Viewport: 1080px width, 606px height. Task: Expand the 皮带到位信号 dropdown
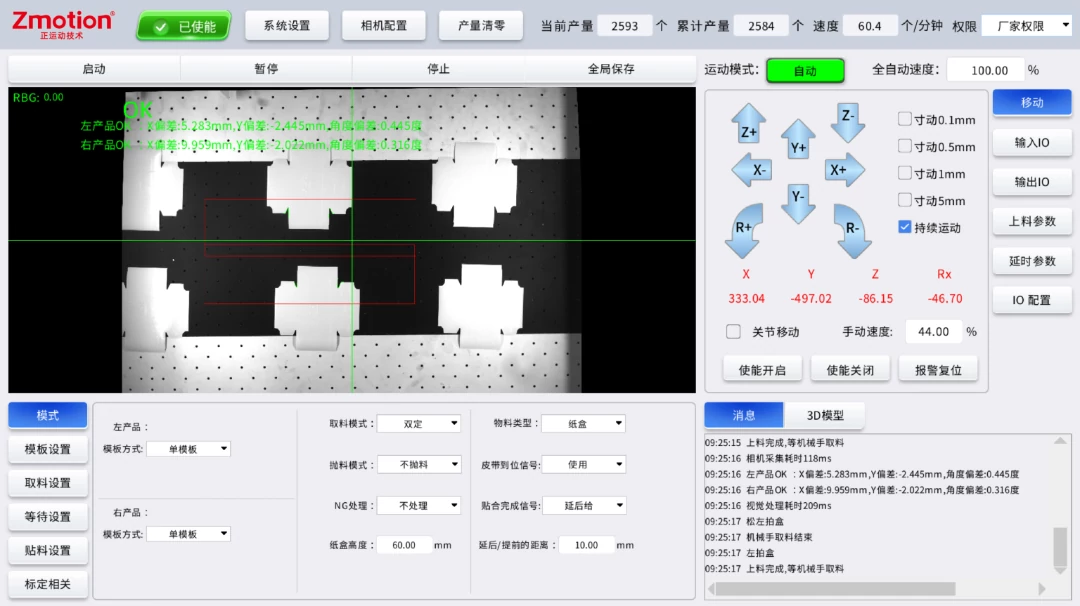[583, 465]
